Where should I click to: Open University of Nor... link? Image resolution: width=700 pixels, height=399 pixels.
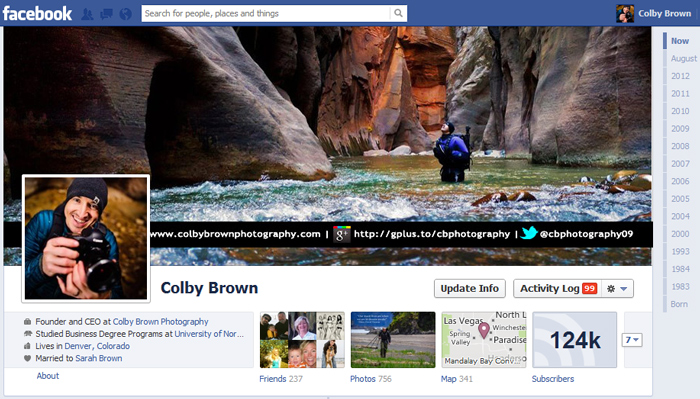[x=209, y=334]
